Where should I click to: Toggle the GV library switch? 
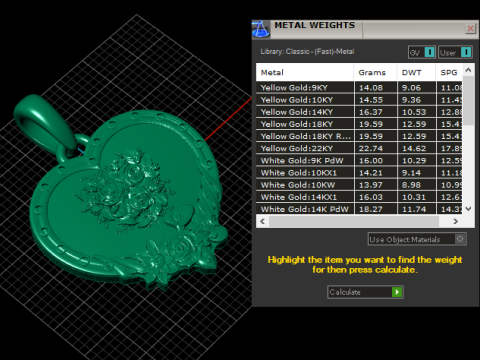pyautogui.click(x=422, y=52)
